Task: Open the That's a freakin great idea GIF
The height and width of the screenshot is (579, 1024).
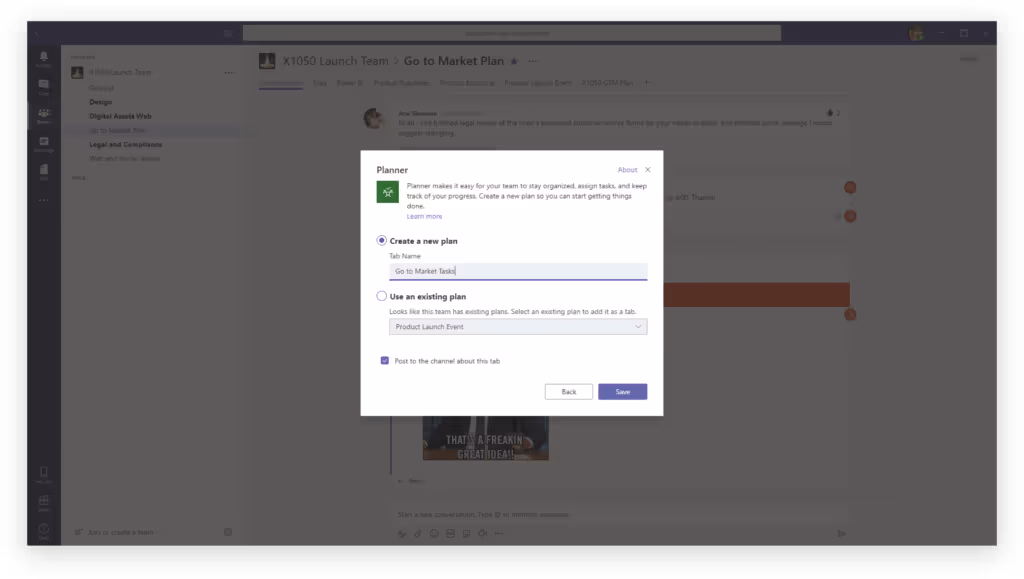Action: (x=485, y=438)
